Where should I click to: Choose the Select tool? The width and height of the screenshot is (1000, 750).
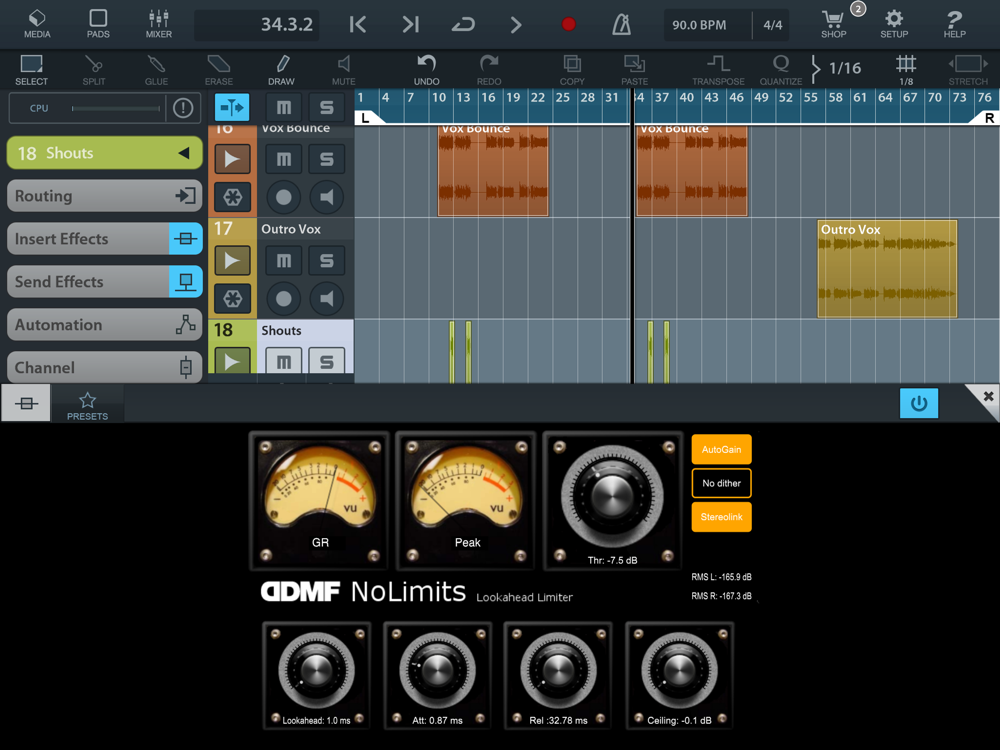tap(31, 70)
